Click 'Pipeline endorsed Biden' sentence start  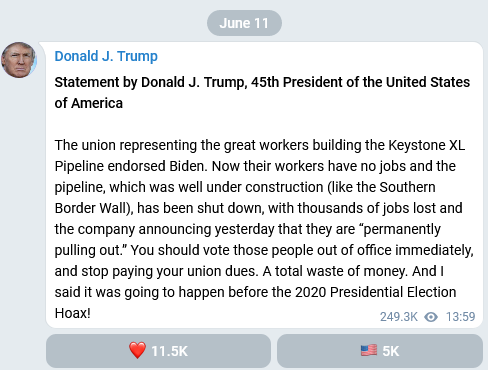click(131, 166)
